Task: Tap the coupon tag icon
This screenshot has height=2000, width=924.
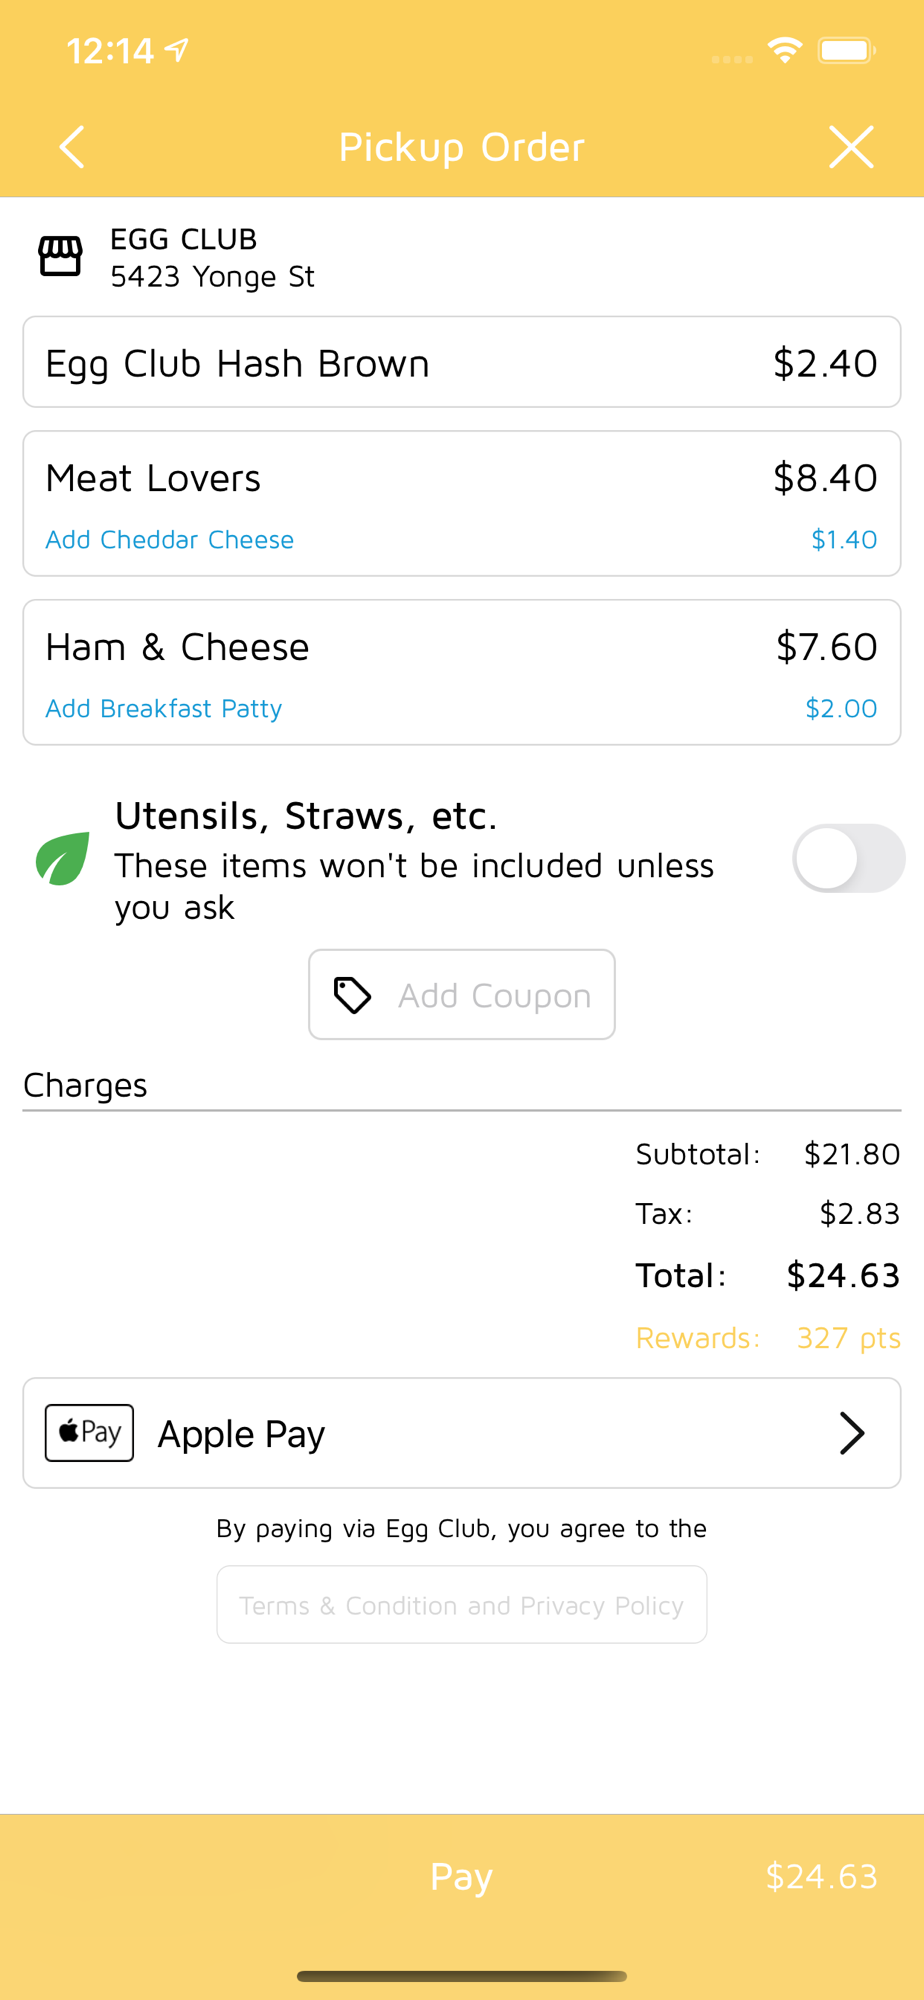Action: (352, 995)
